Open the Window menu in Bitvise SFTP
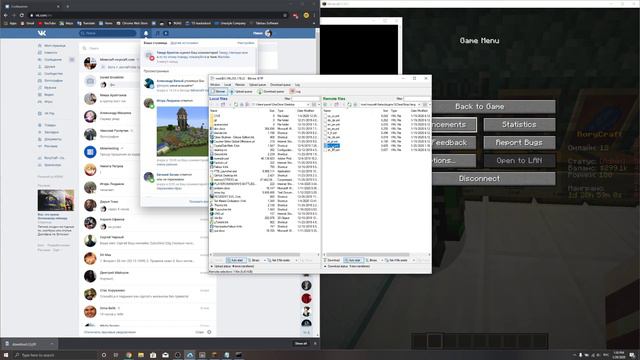This screenshot has height=360, width=640. 215,84
